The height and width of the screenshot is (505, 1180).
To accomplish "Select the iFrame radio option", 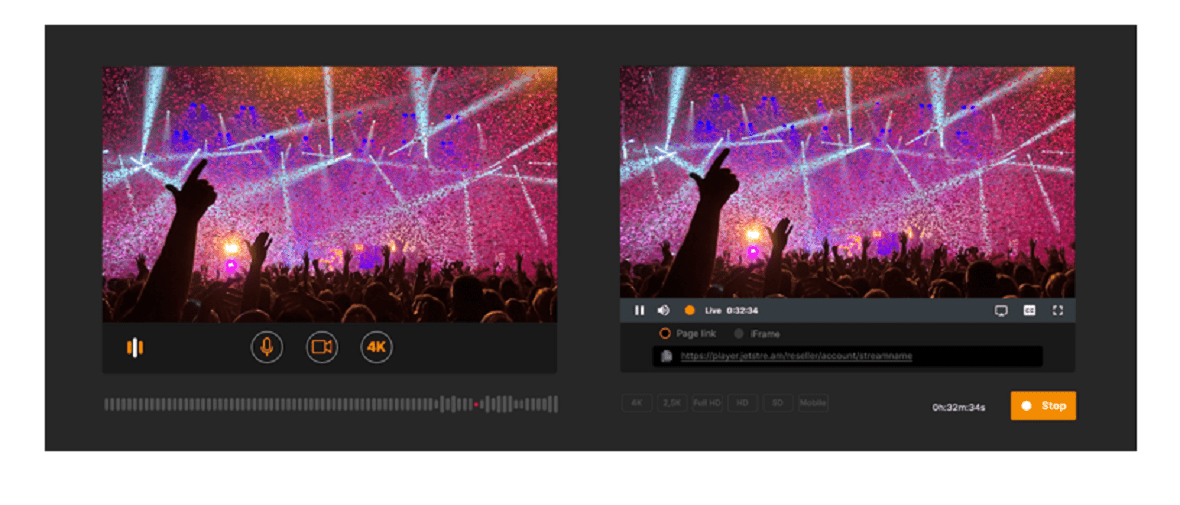I will click(757, 333).
